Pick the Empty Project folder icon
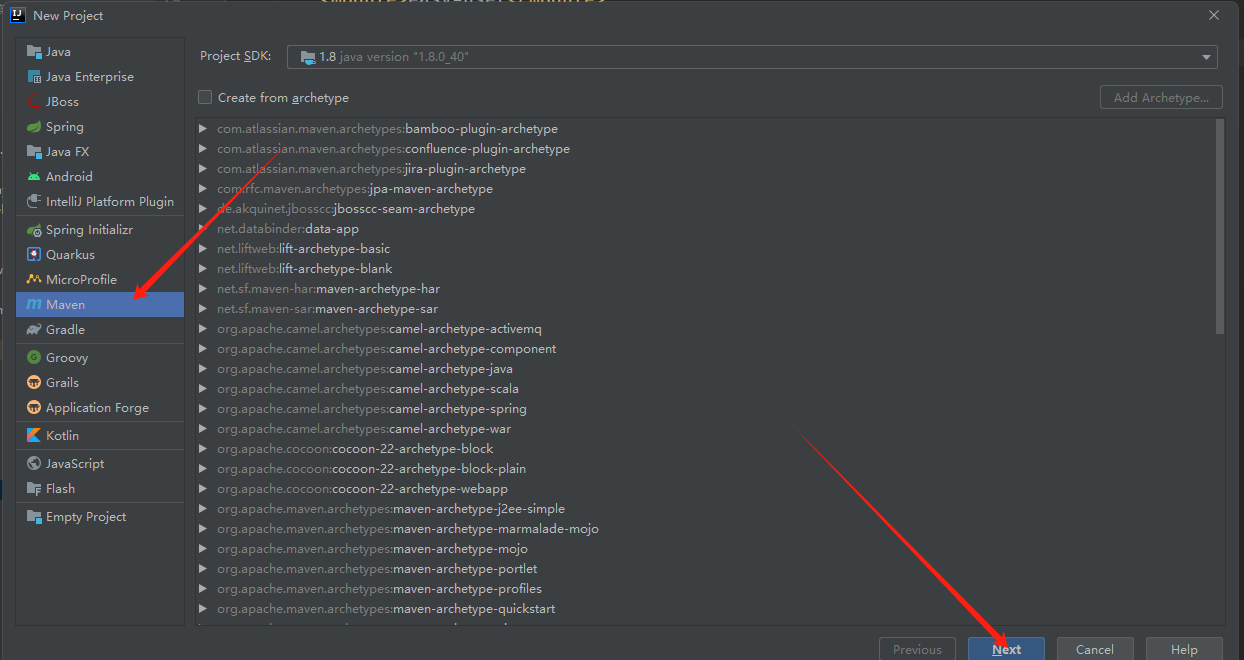 click(x=34, y=517)
